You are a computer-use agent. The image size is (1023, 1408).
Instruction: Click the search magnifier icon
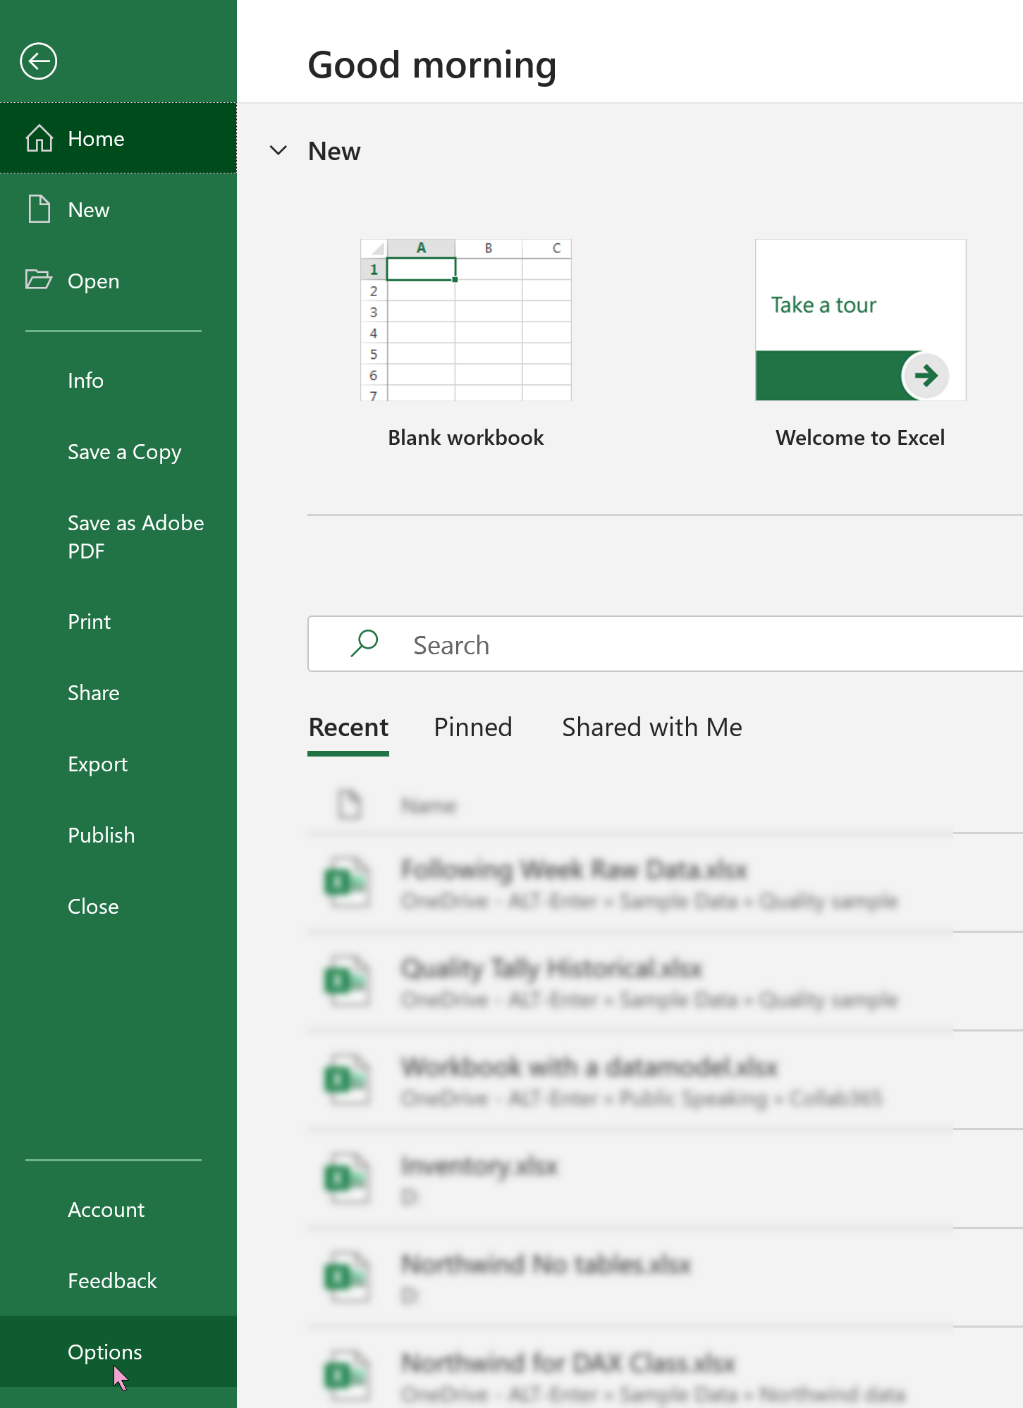tap(365, 643)
